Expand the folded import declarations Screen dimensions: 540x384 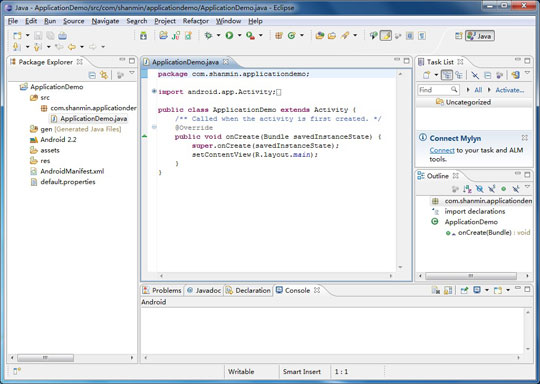[154, 92]
